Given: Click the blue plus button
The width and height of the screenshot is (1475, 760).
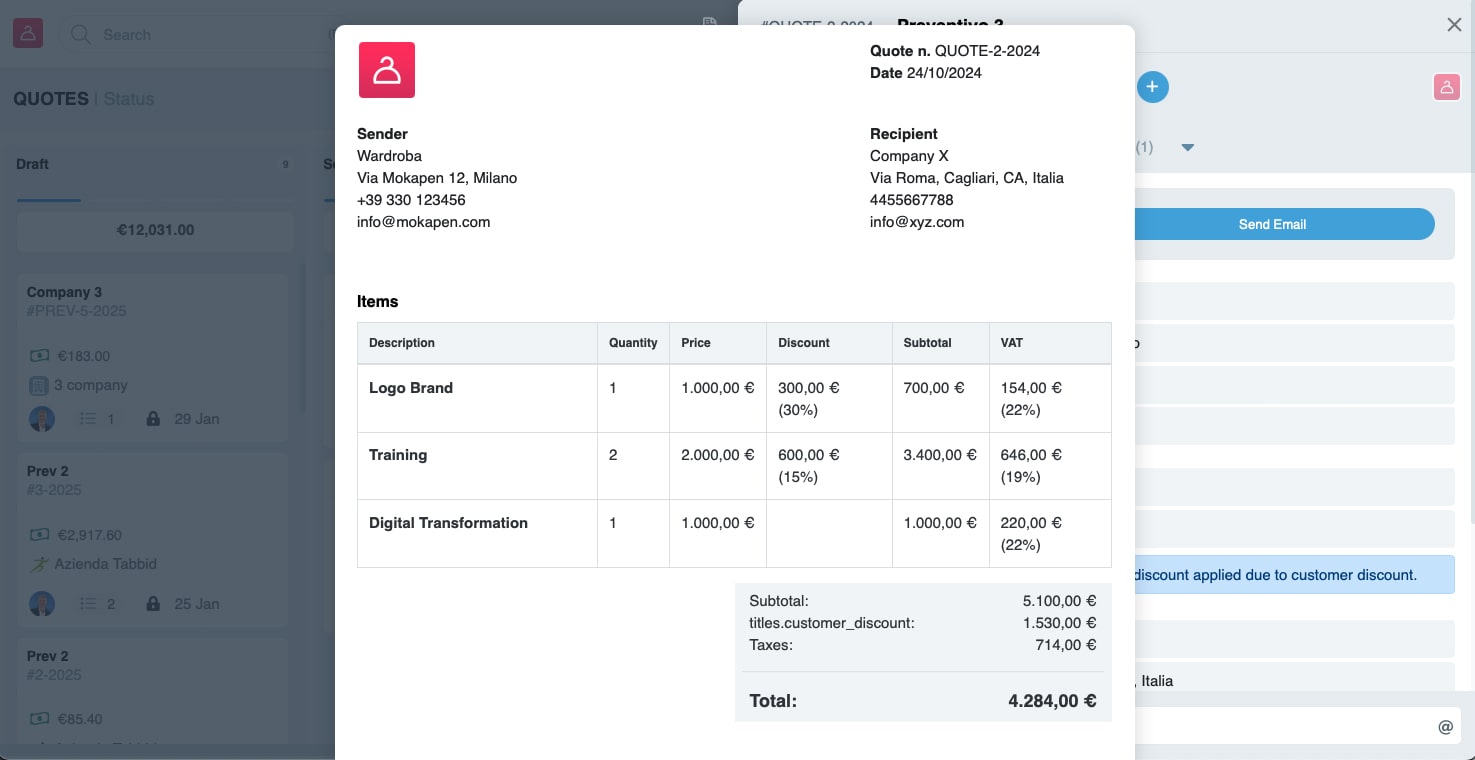Looking at the screenshot, I should click(x=1152, y=87).
